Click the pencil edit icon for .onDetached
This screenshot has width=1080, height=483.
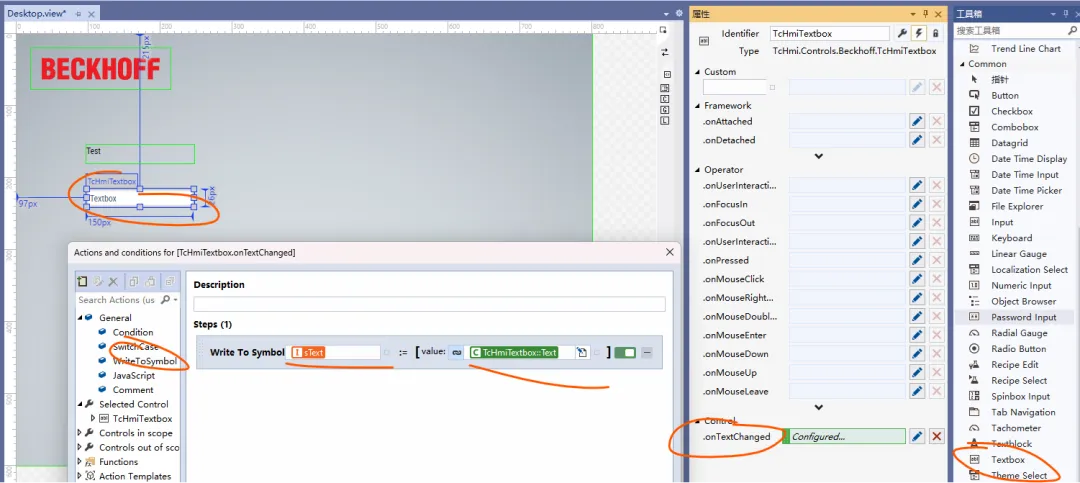917,140
